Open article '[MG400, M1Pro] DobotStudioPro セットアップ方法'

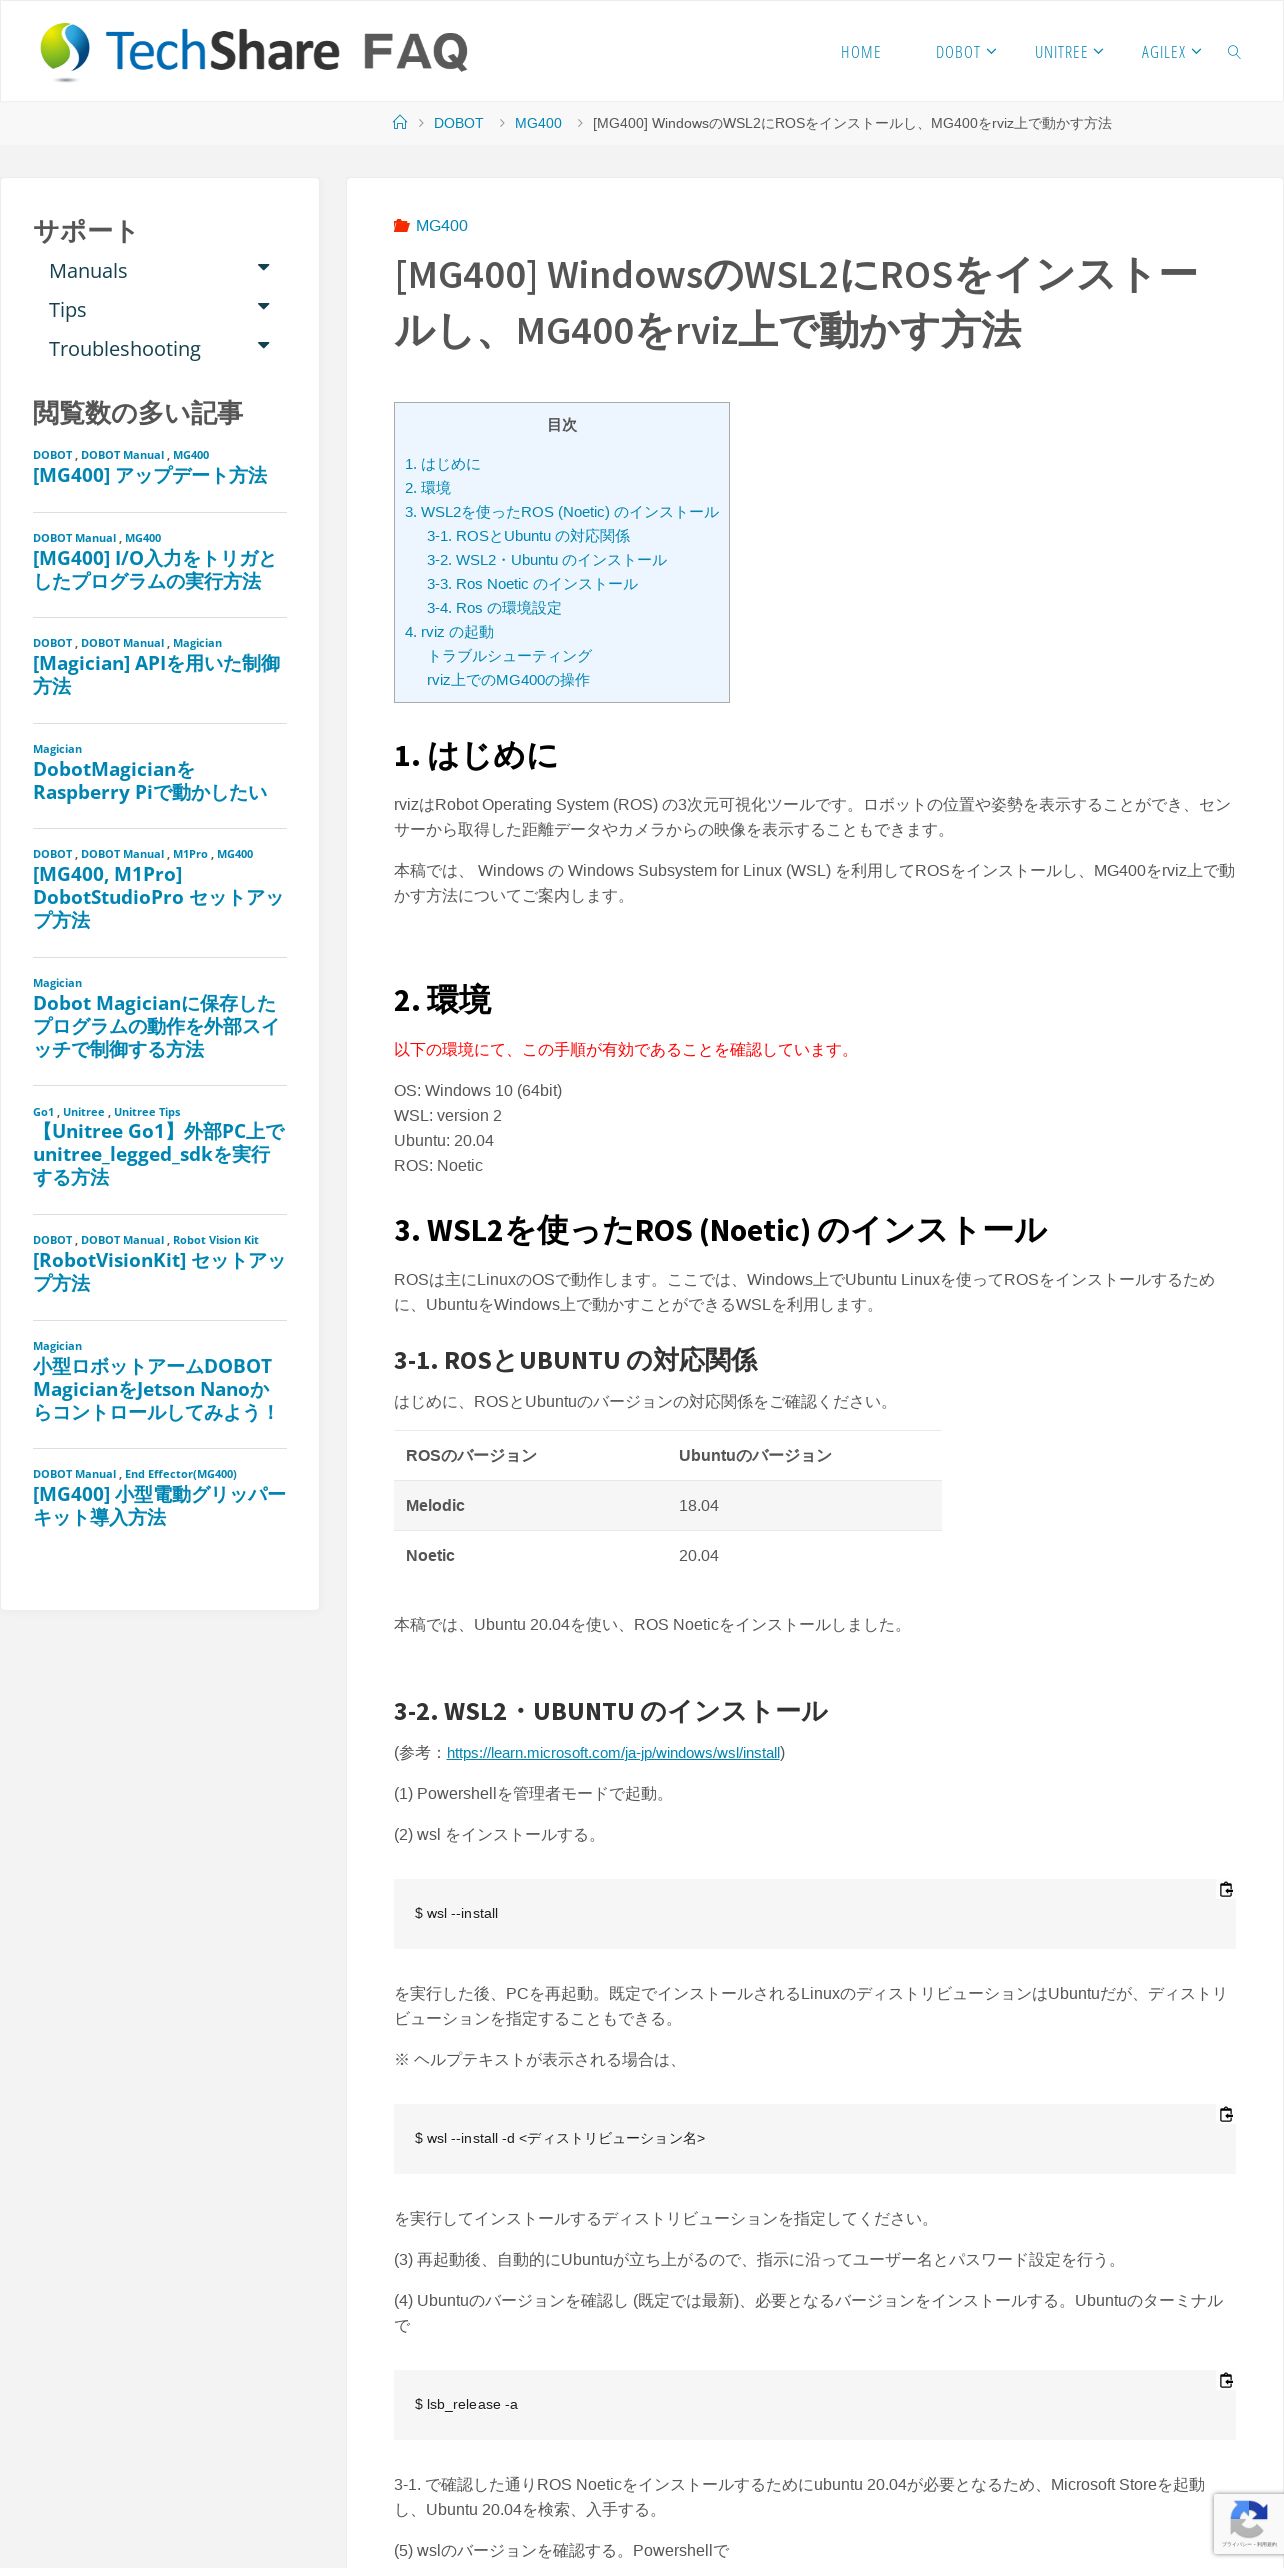tap(158, 897)
